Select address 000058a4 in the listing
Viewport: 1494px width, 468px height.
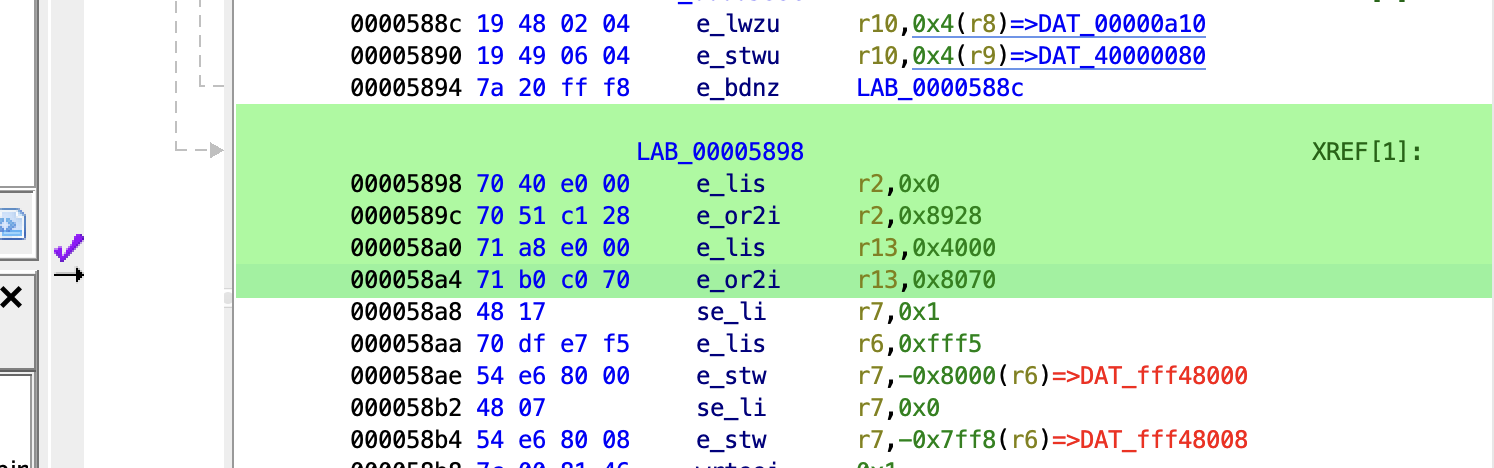407,280
